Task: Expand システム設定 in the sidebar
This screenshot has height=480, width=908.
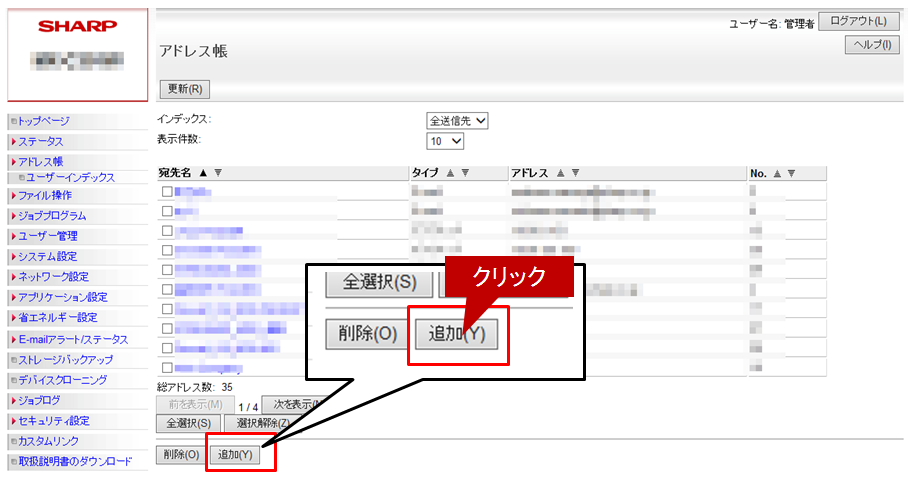Action: pyautogui.click(x=47, y=257)
